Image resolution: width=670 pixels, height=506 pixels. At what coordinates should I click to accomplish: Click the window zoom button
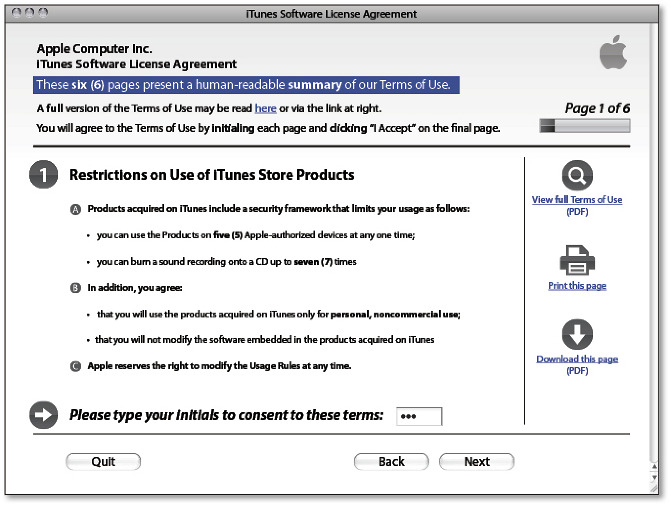coord(43,13)
